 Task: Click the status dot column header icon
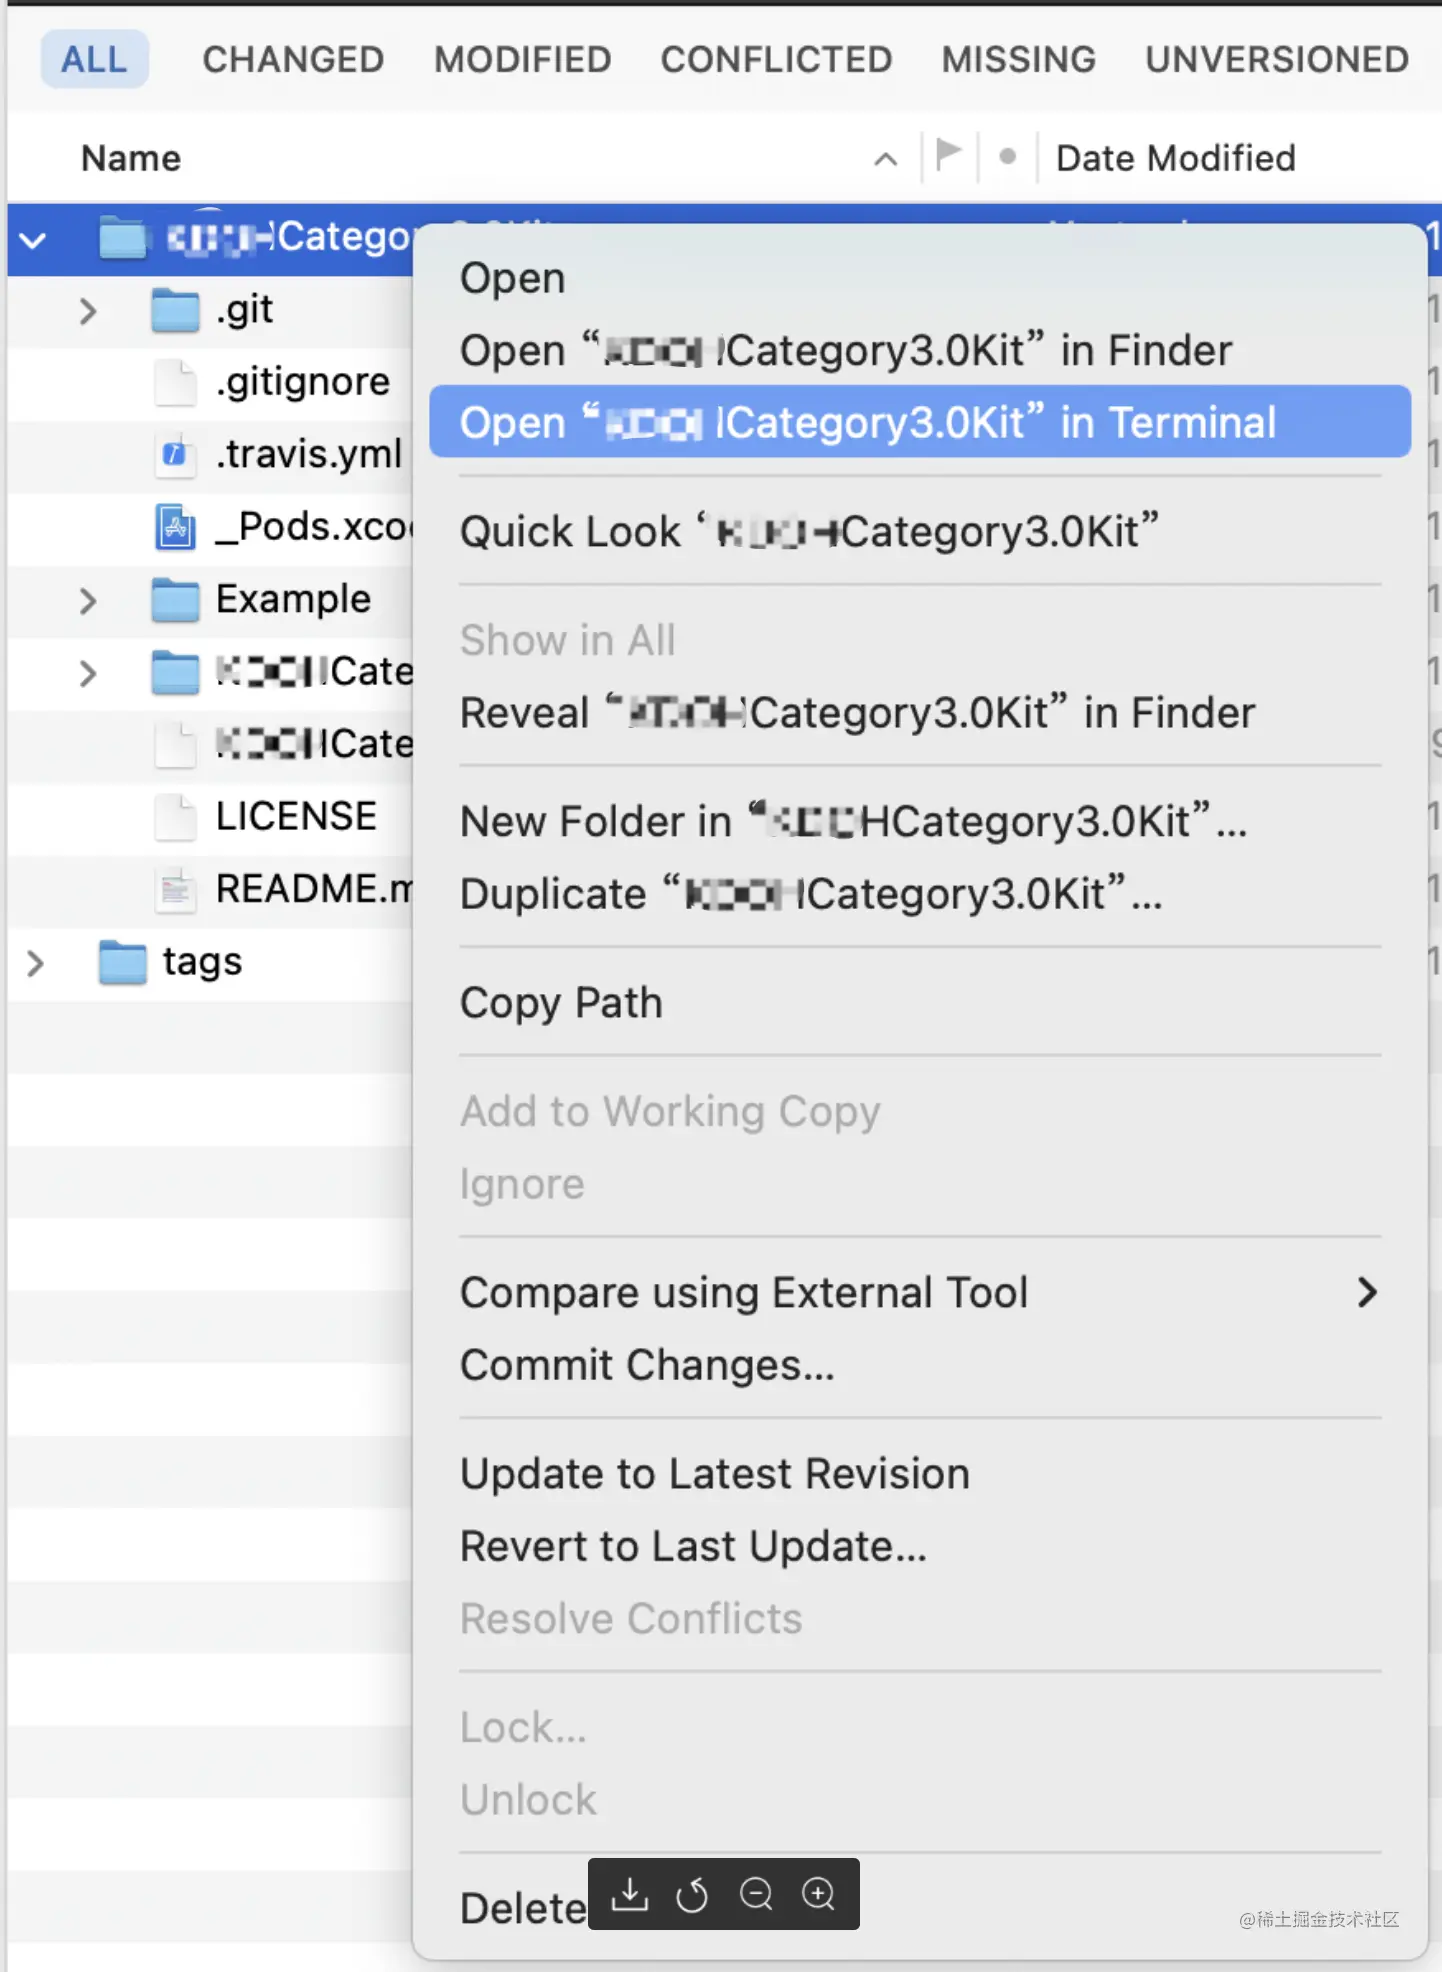pos(1008,156)
